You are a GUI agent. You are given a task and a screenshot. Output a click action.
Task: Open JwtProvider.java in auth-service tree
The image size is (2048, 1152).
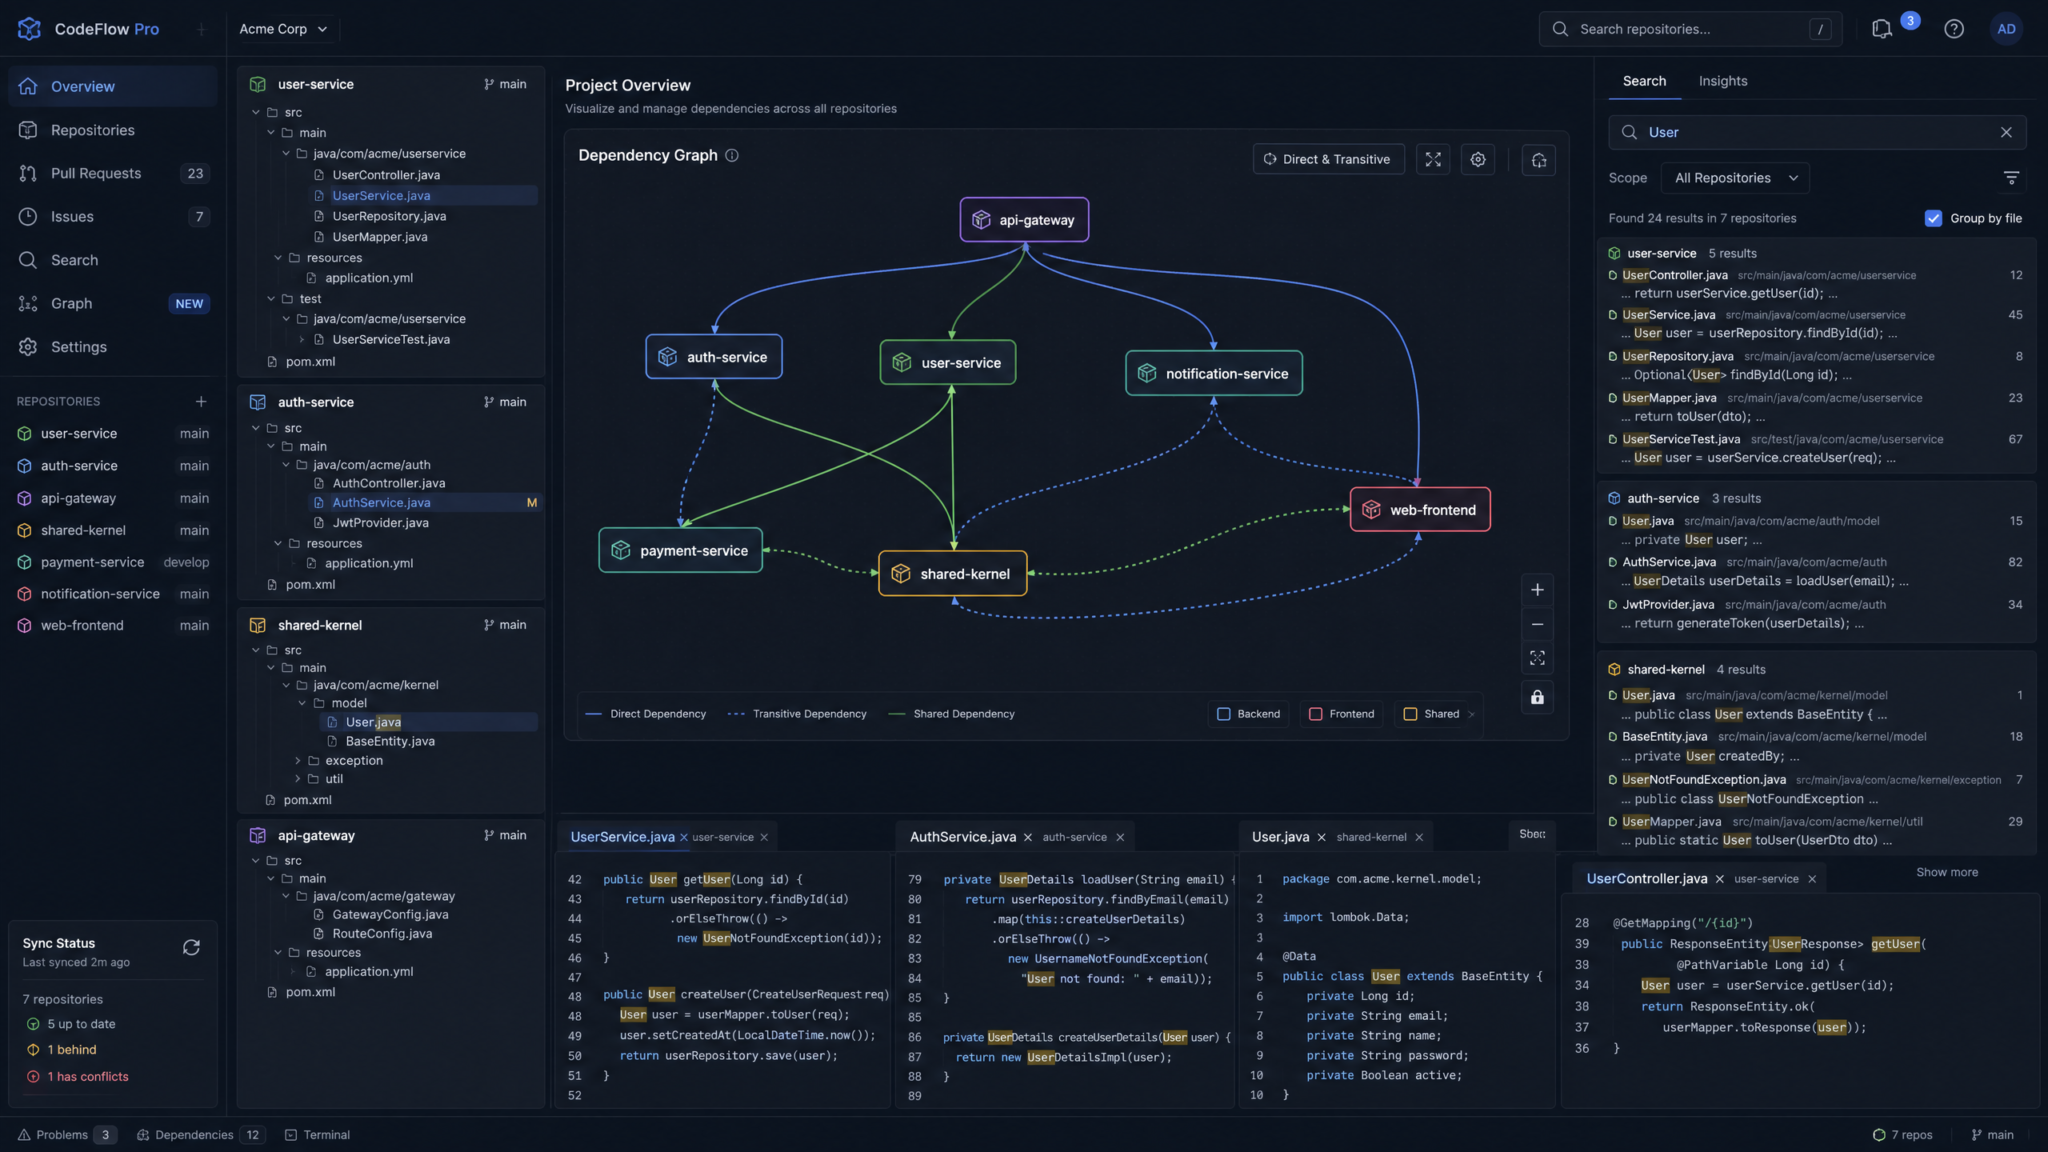coord(380,523)
